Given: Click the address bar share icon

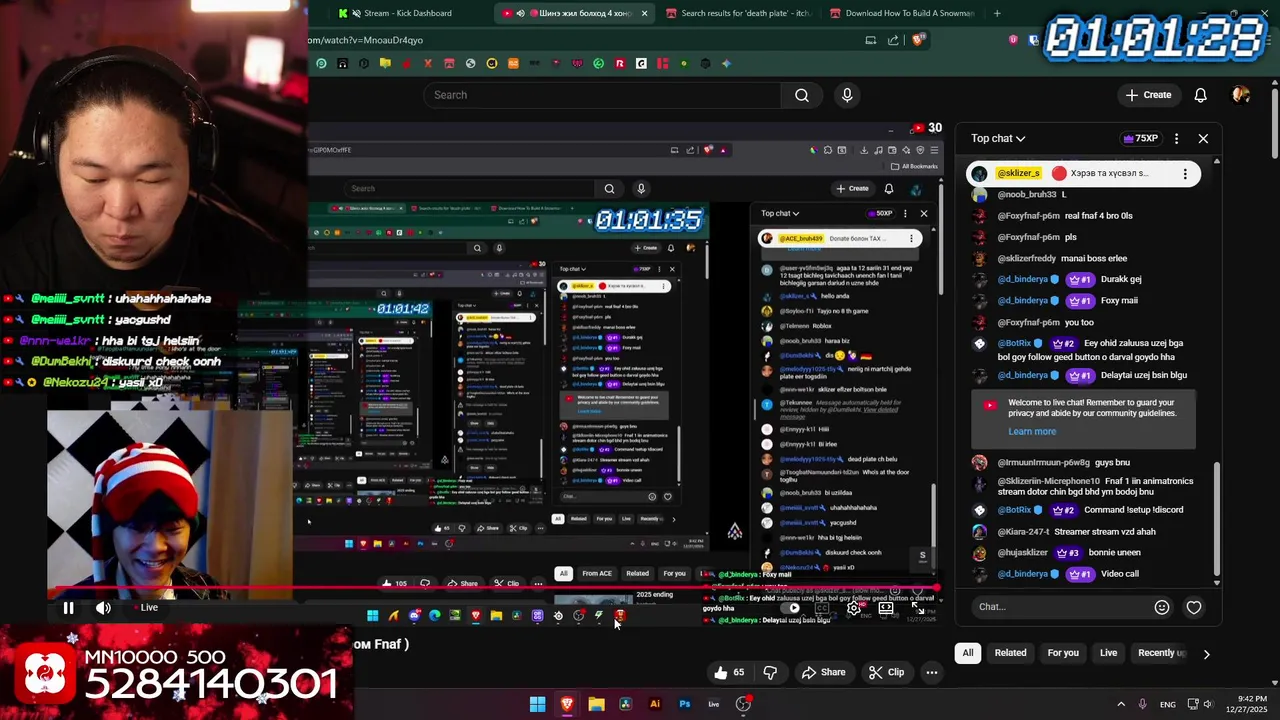Looking at the screenshot, I should [x=895, y=40].
